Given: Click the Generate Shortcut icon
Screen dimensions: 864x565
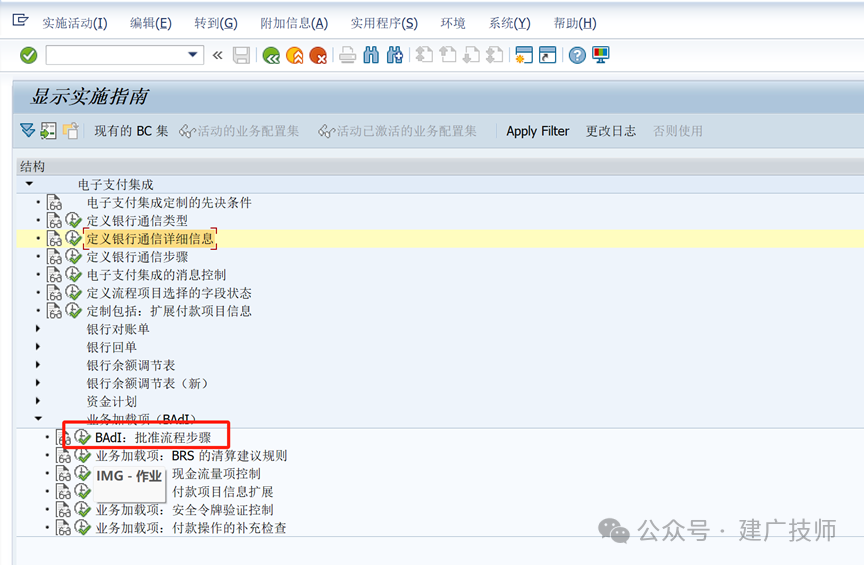Looking at the screenshot, I should point(547,55).
